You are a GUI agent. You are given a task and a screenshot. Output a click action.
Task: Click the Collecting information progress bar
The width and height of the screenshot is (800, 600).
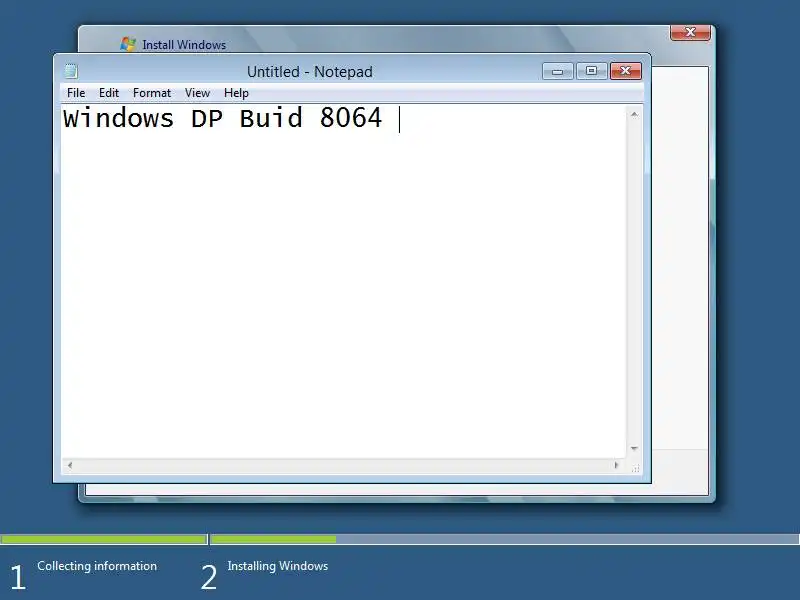104,539
